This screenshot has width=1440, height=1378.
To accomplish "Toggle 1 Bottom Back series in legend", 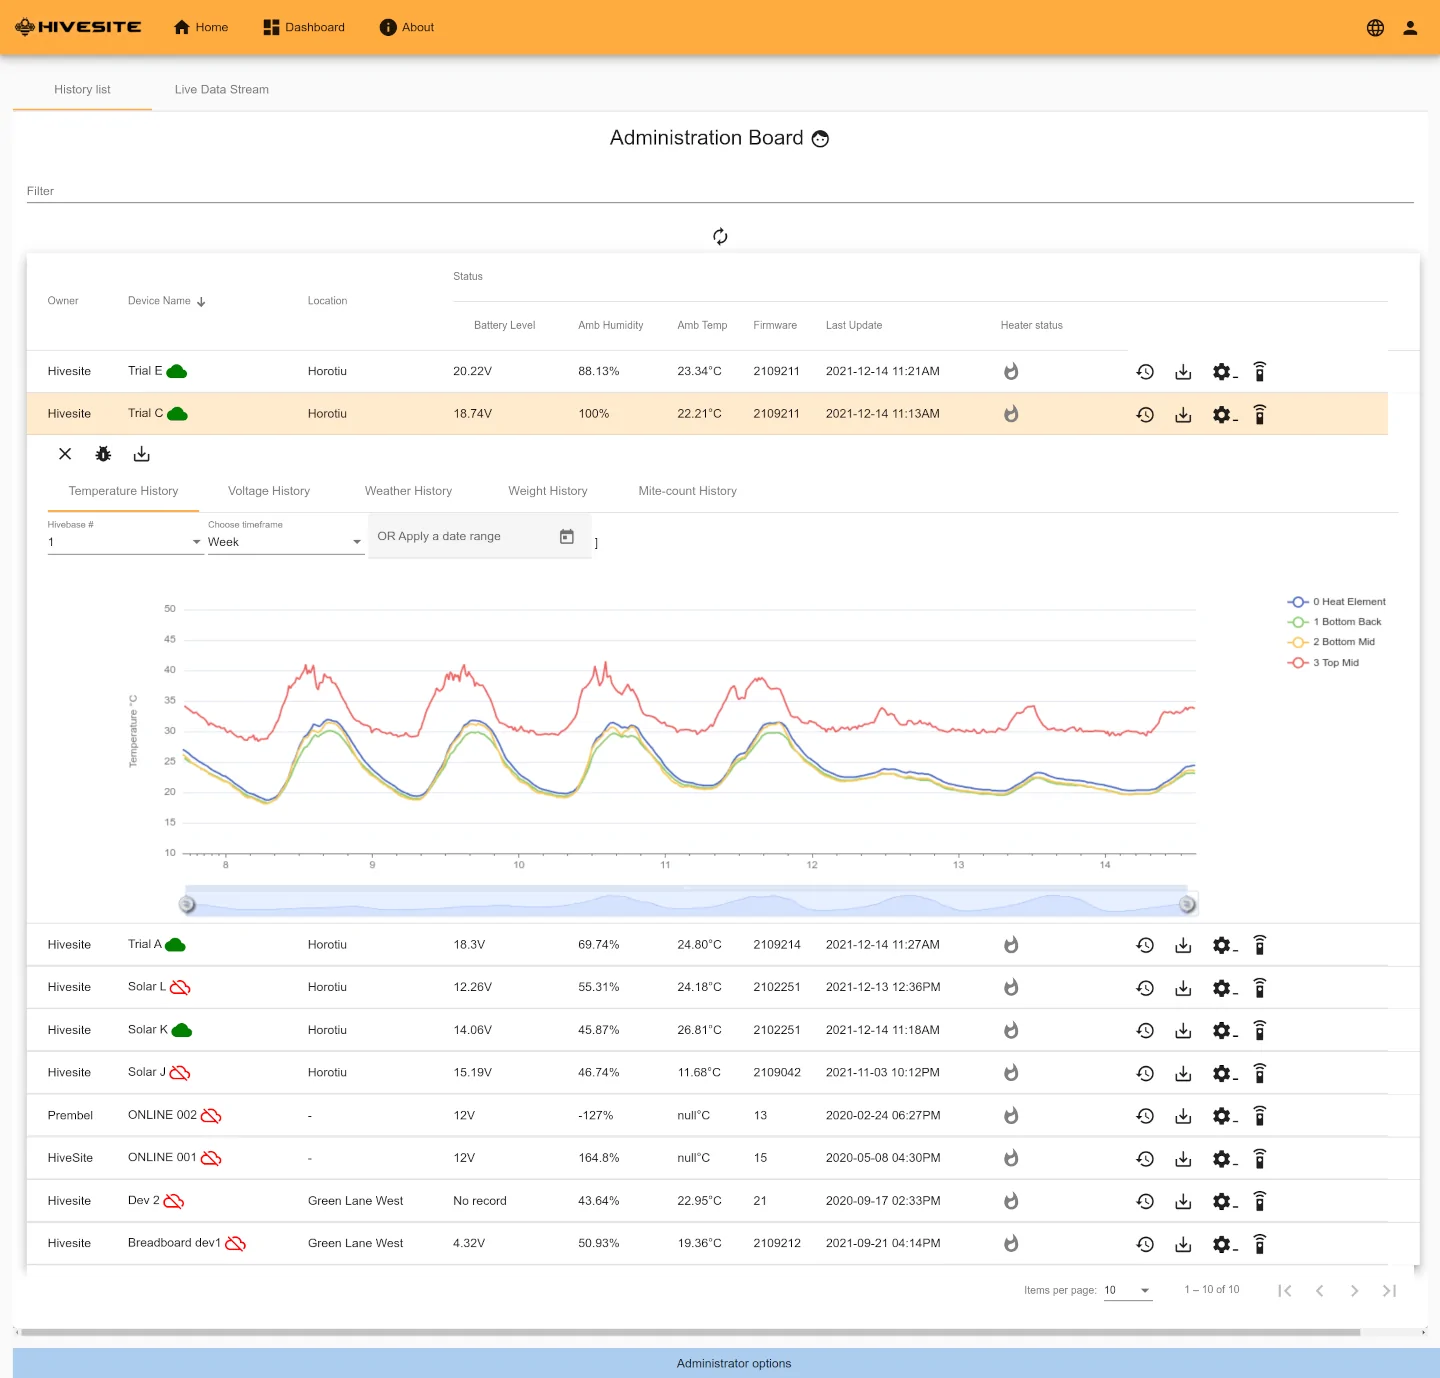I will click(1334, 622).
